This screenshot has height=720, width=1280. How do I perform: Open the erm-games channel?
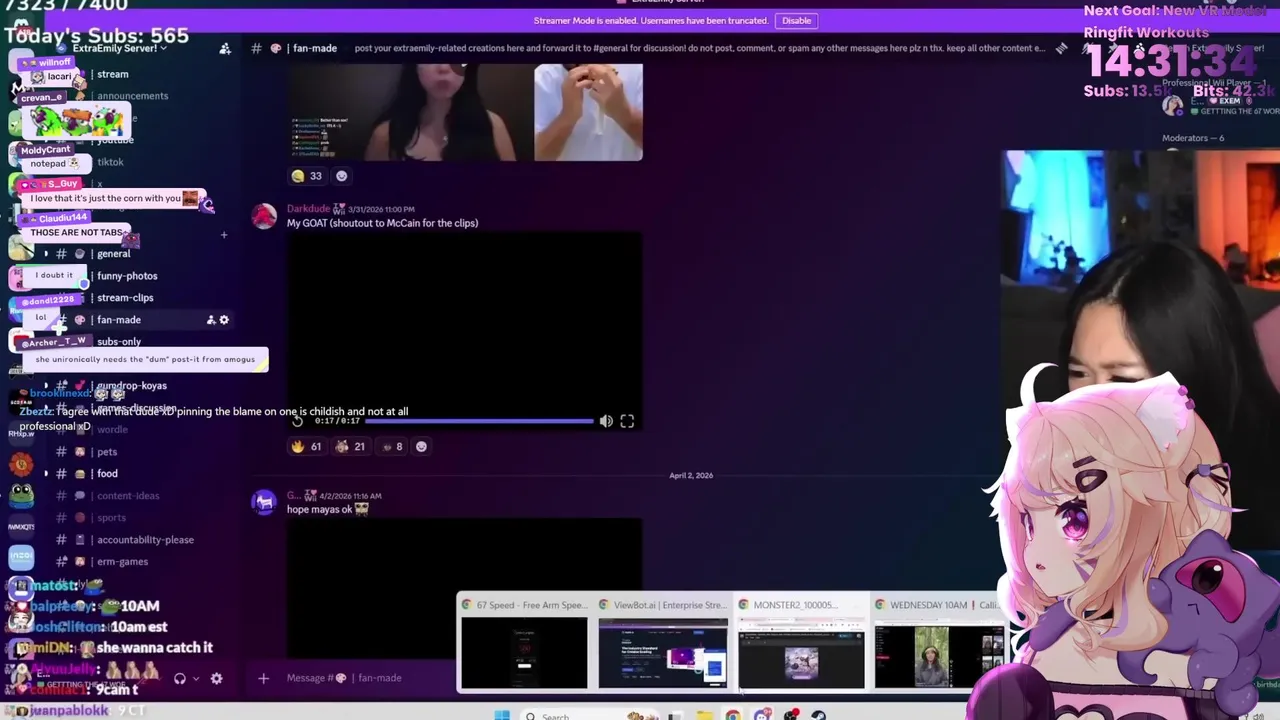tap(122, 562)
